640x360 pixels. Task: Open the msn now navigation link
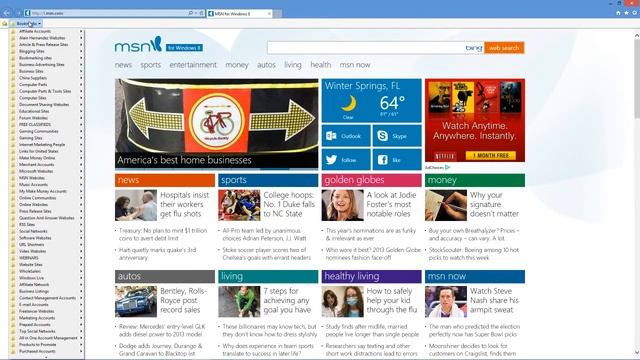[x=355, y=65]
